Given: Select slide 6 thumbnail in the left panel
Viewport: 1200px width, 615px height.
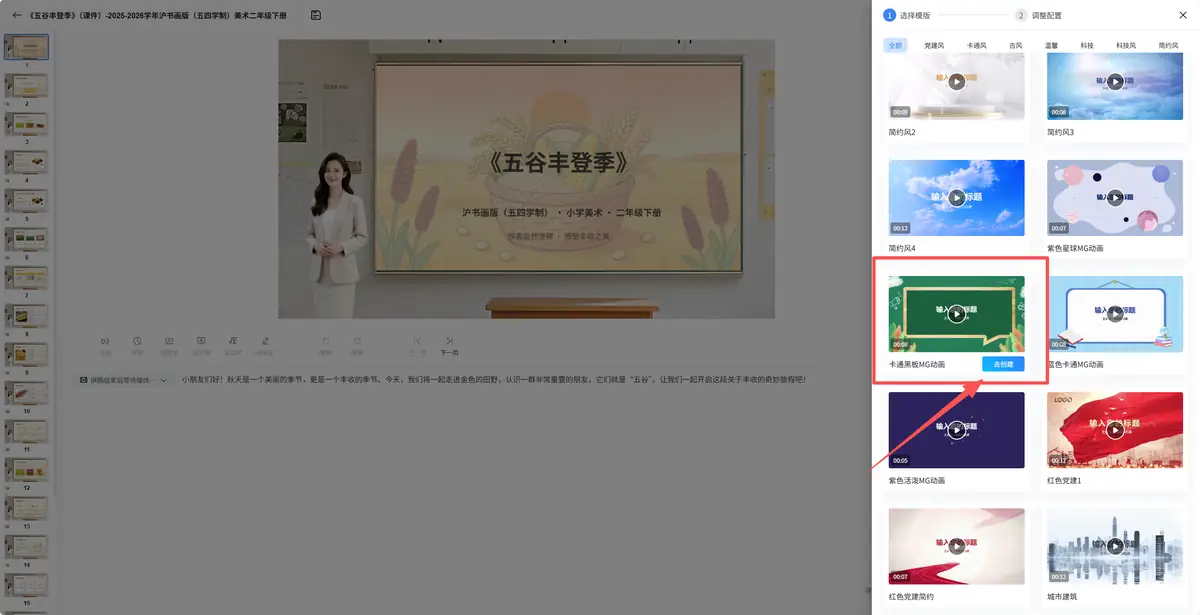Looking at the screenshot, I should 27,240.
